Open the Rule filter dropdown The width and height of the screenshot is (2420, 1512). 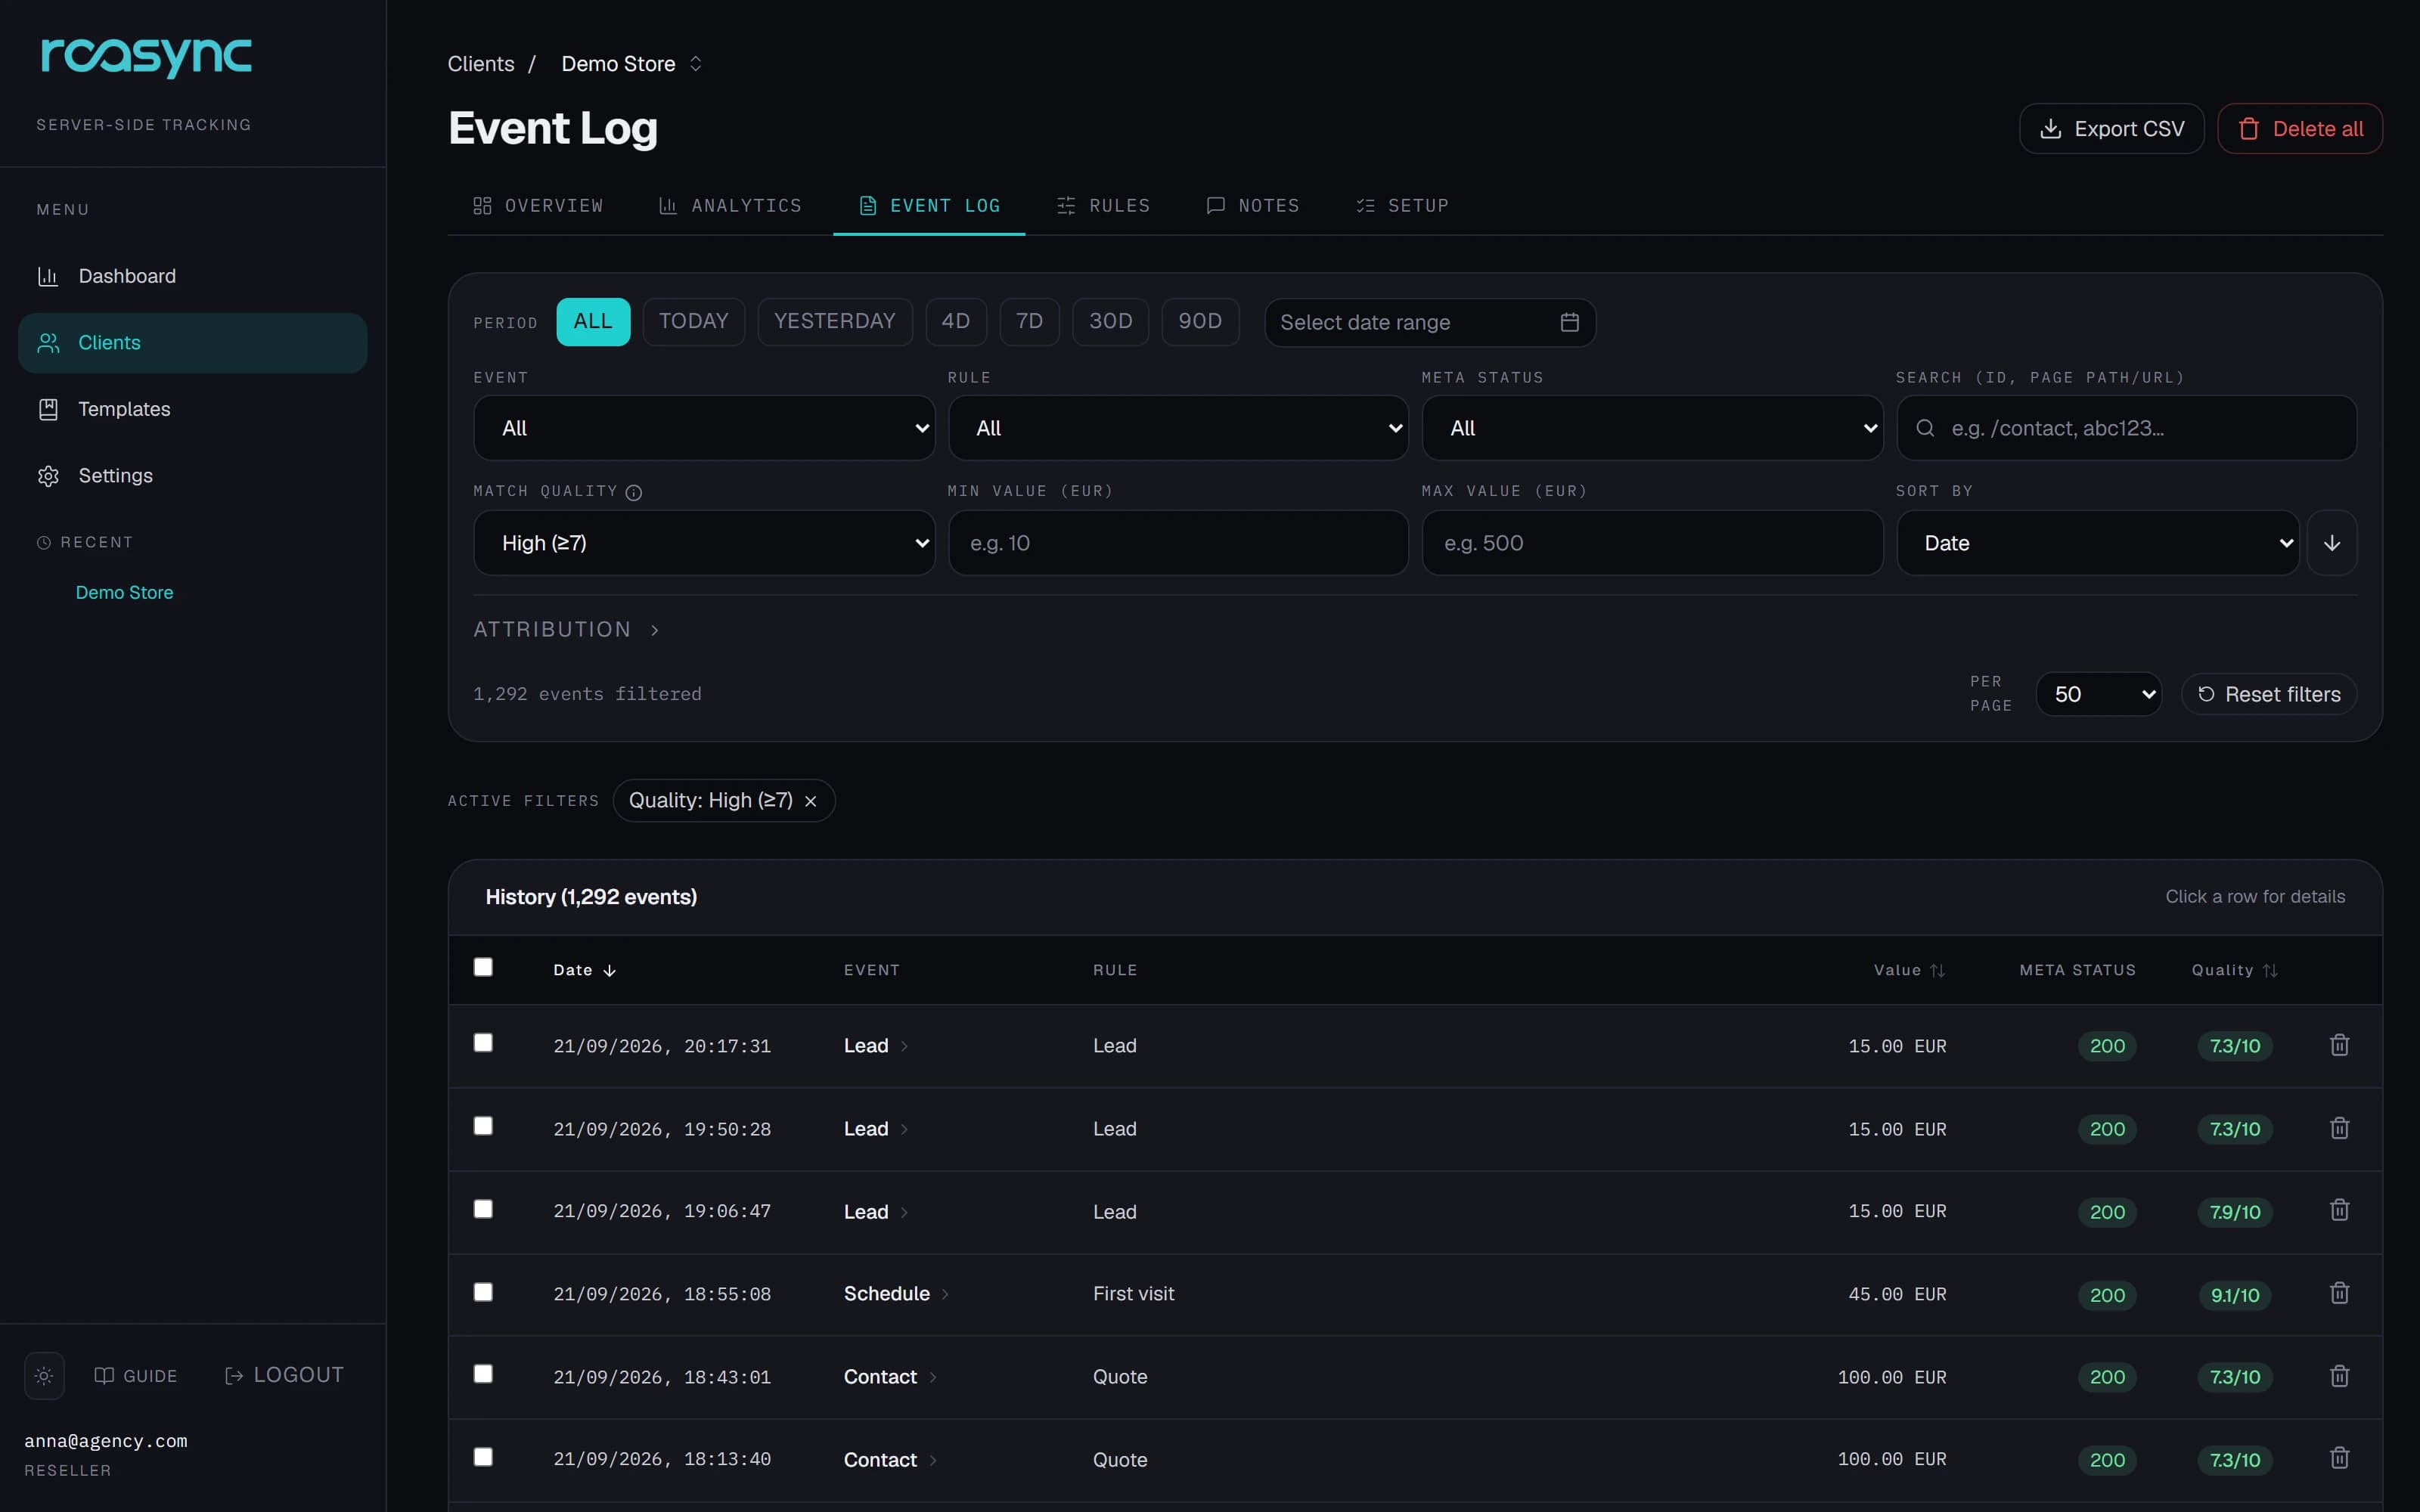(1178, 428)
